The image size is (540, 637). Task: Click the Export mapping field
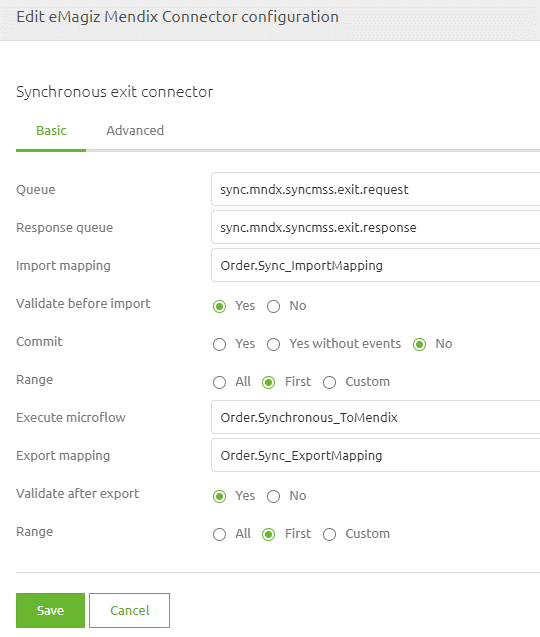pyautogui.click(x=375, y=455)
